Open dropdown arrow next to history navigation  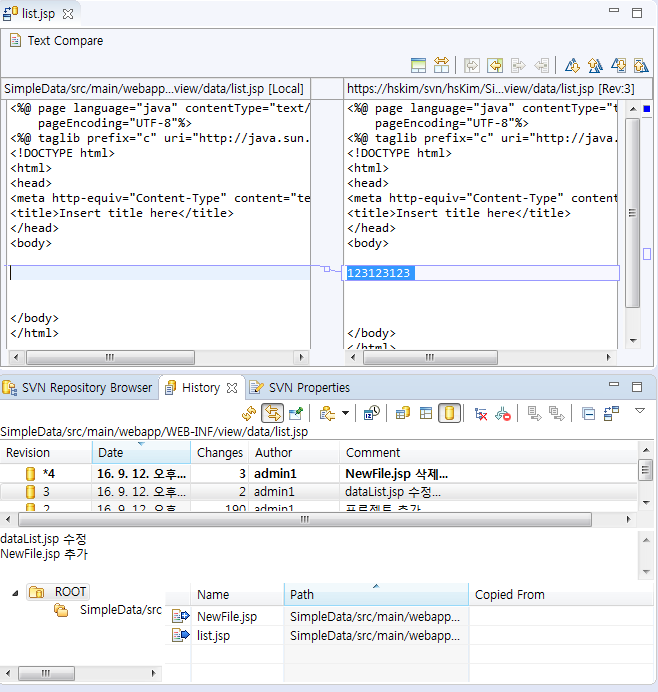point(346,414)
